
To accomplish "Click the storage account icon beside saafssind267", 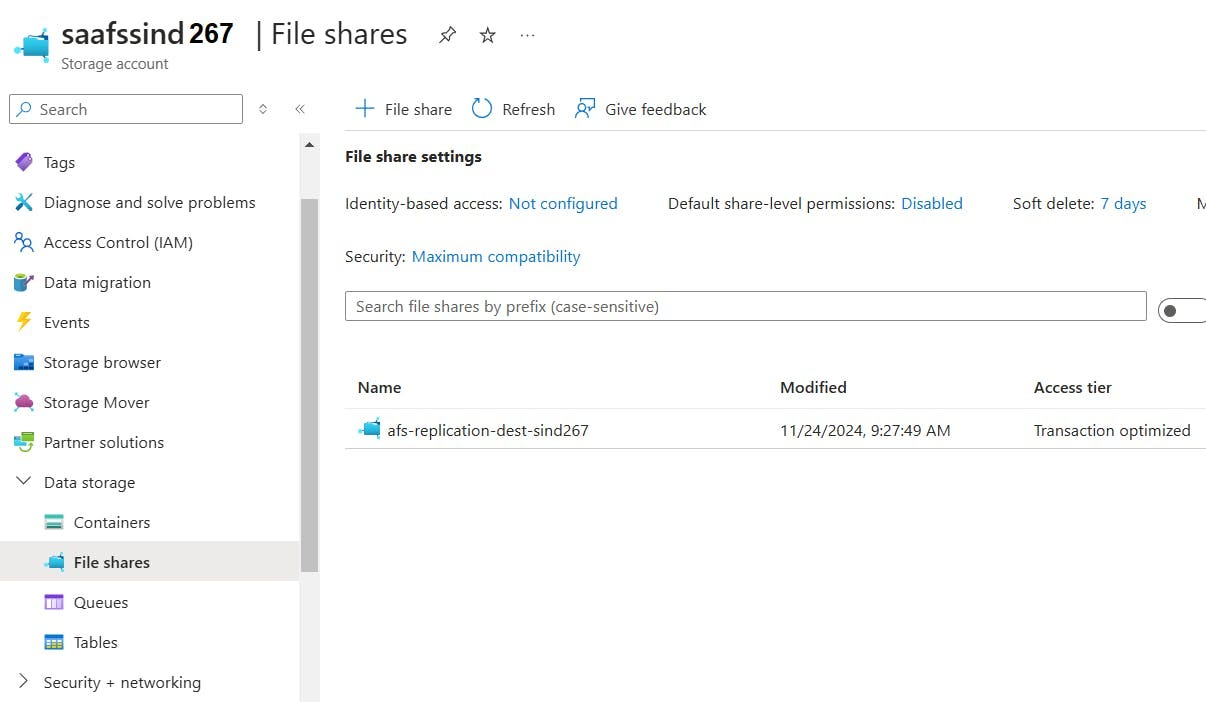I will (x=32, y=45).
